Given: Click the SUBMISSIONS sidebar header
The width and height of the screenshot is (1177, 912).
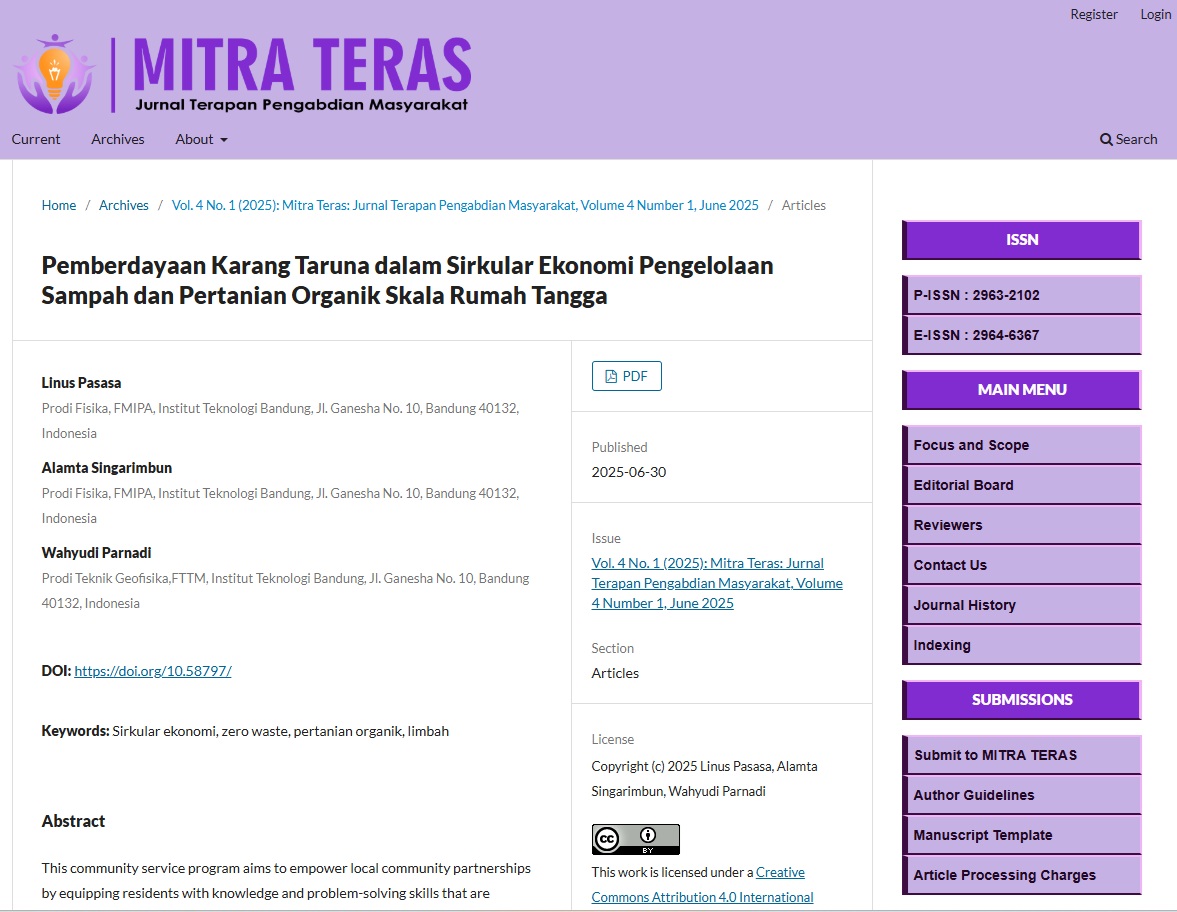Looking at the screenshot, I should 1022,700.
